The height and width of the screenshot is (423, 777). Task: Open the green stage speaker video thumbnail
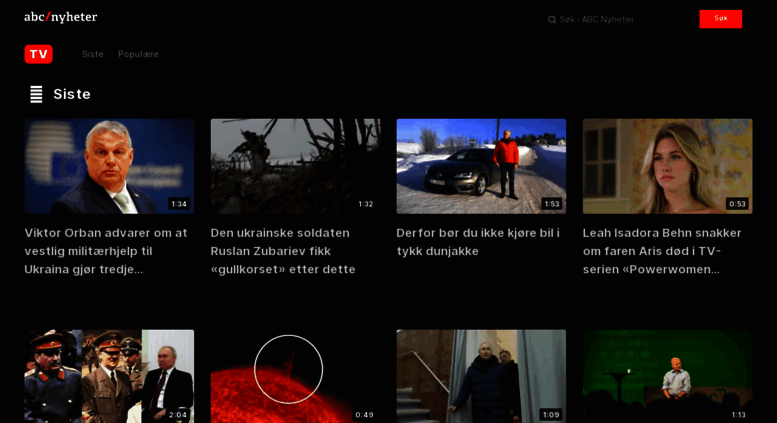(667, 376)
